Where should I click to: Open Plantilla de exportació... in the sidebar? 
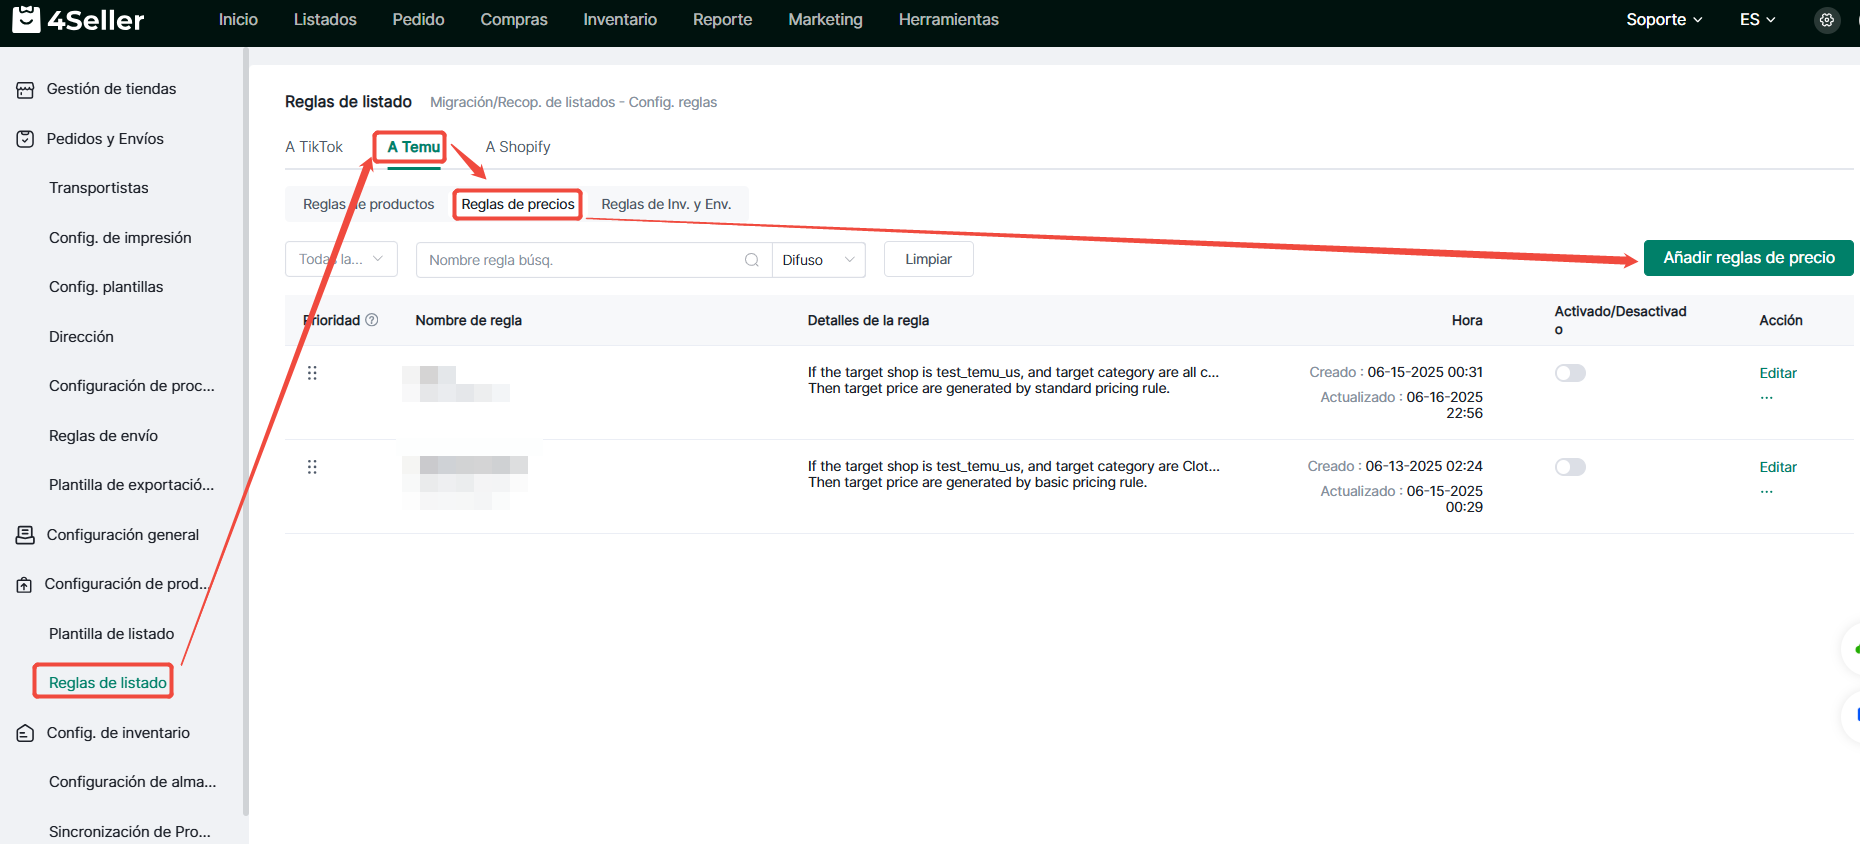[x=132, y=485]
